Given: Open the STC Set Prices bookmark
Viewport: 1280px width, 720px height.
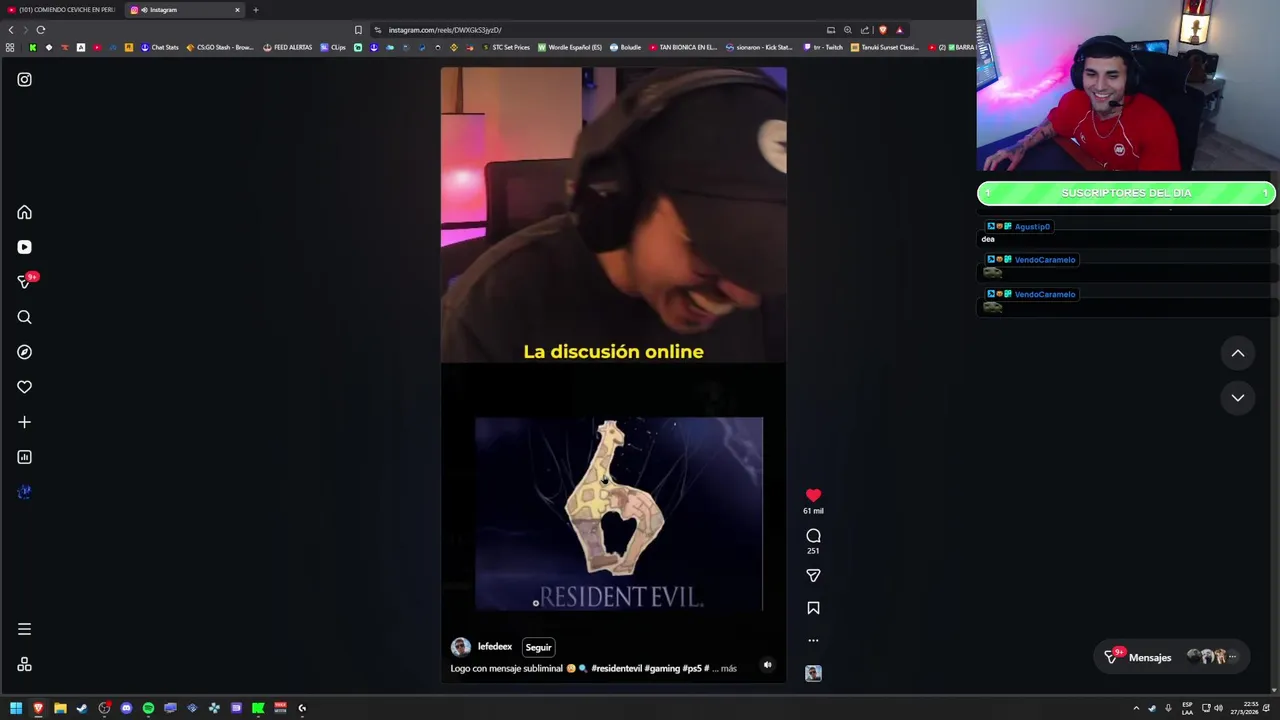Looking at the screenshot, I should (506, 47).
